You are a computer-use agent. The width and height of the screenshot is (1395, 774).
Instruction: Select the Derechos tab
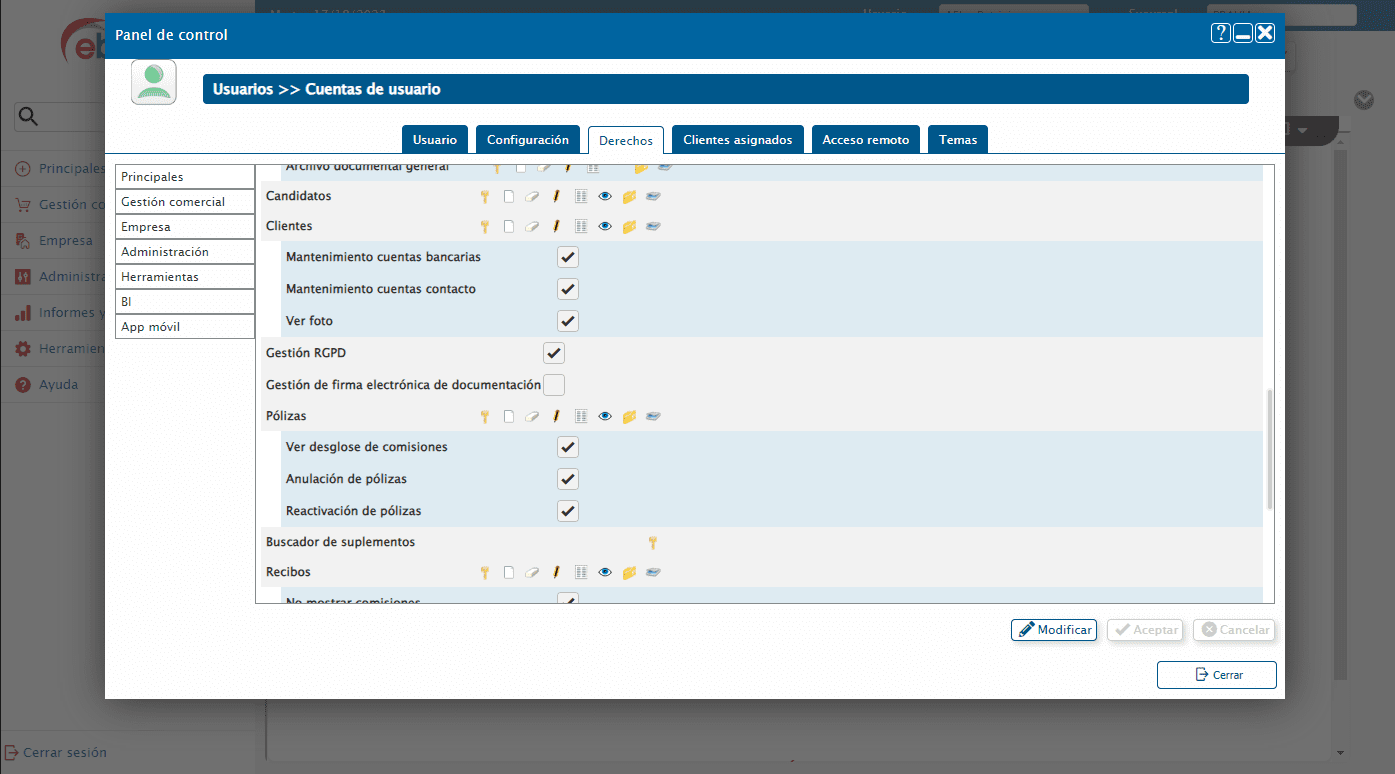626,140
